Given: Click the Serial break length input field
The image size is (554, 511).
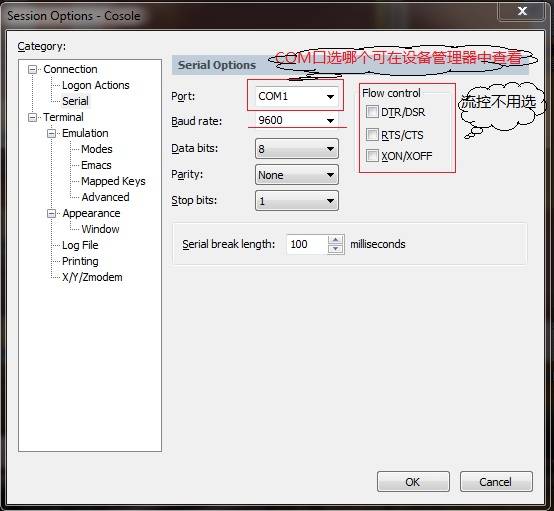Looking at the screenshot, I should (x=307, y=244).
